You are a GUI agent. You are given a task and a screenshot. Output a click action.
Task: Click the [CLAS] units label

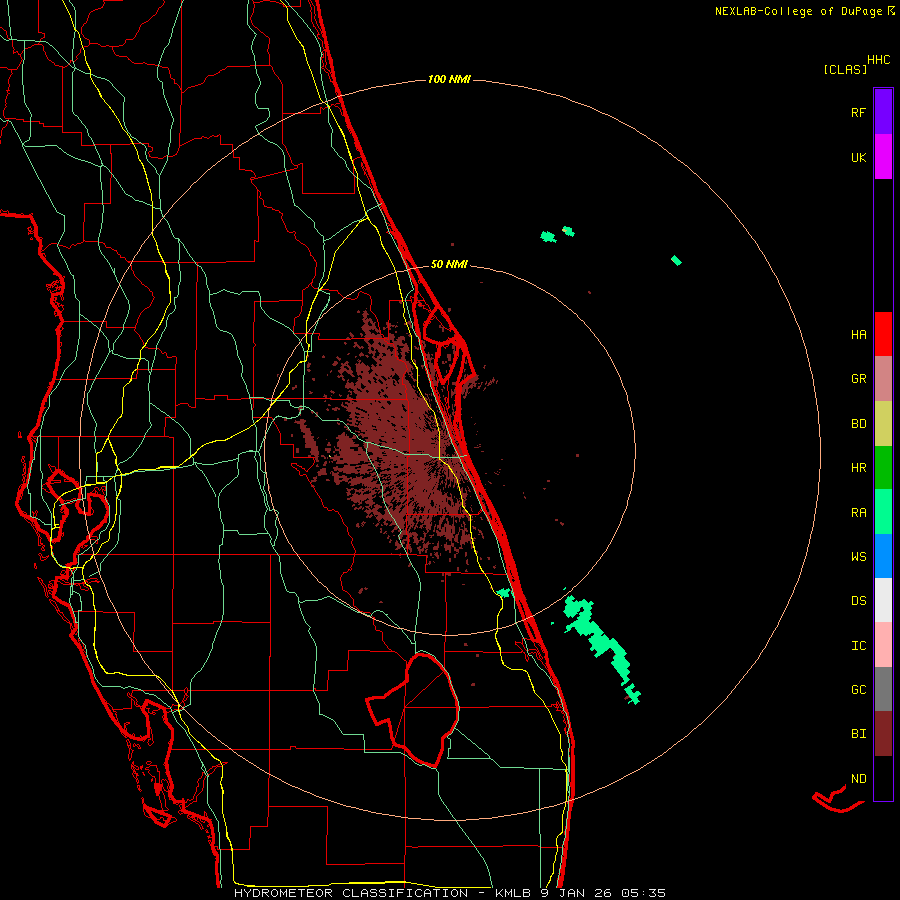[845, 69]
